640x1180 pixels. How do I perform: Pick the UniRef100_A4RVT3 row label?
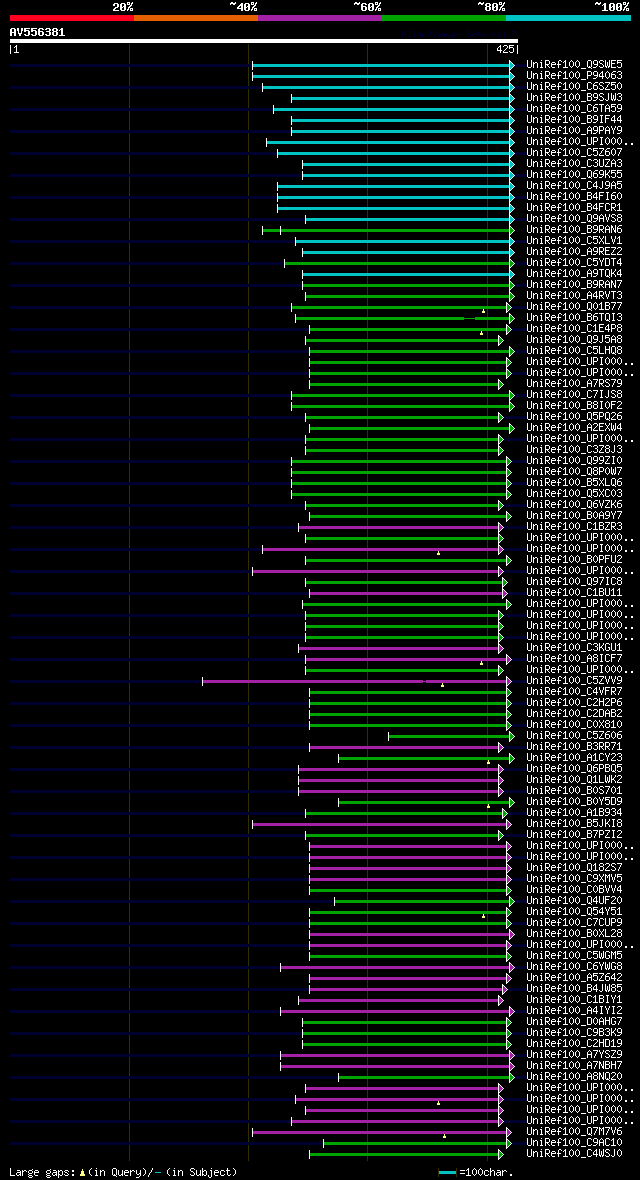[574, 296]
